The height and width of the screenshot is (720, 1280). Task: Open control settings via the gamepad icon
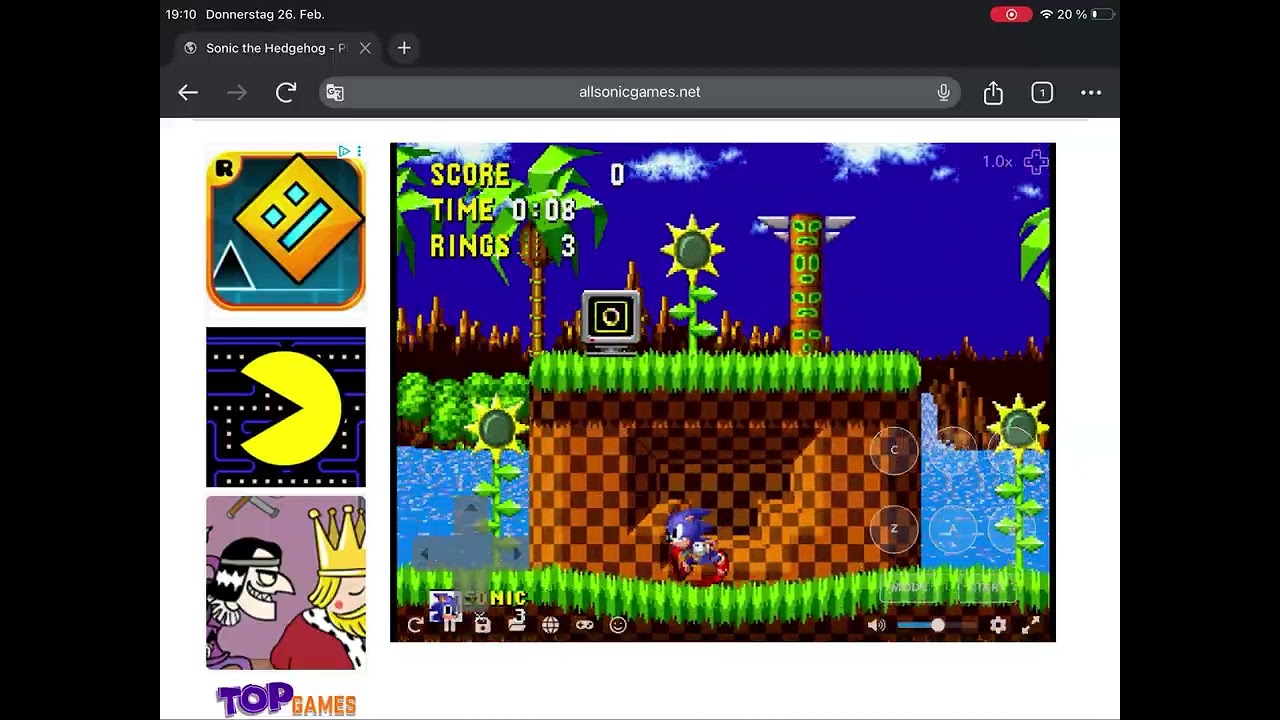(x=584, y=625)
